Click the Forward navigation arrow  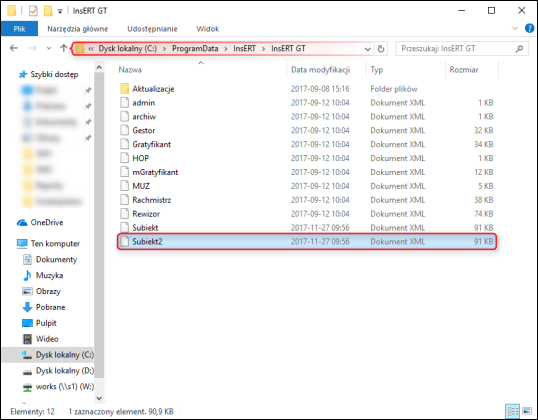pos(33,48)
